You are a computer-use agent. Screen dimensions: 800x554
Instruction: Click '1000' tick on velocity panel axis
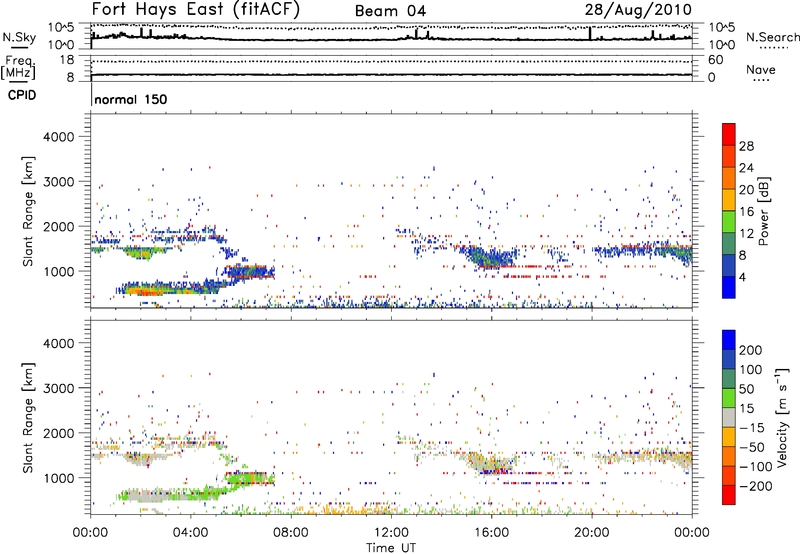tap(59, 478)
